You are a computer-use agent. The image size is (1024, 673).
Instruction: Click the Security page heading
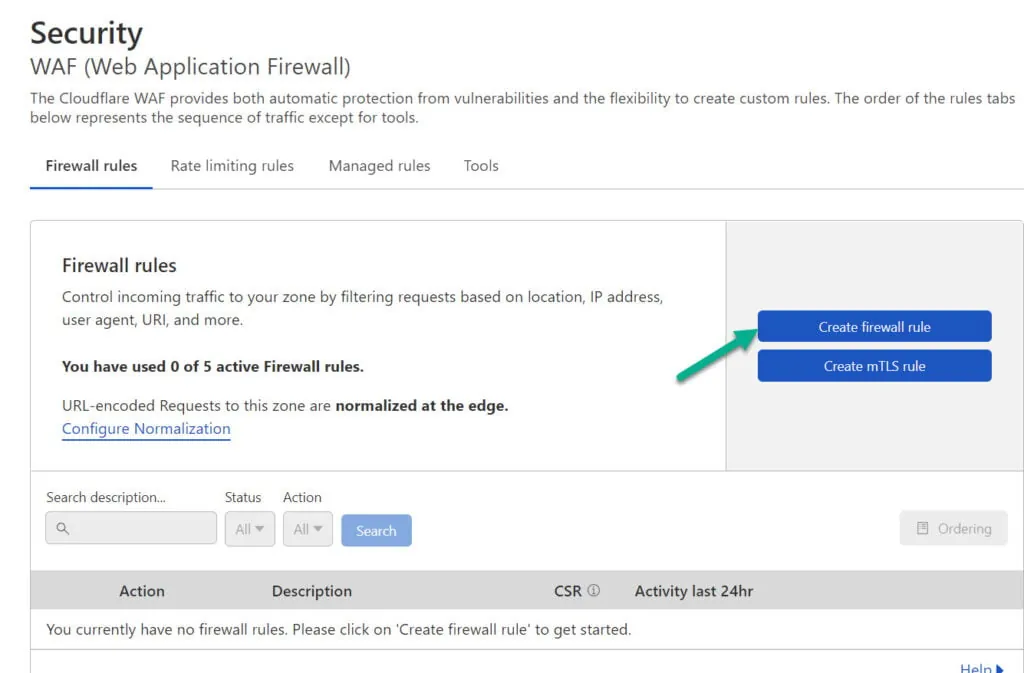tap(86, 33)
